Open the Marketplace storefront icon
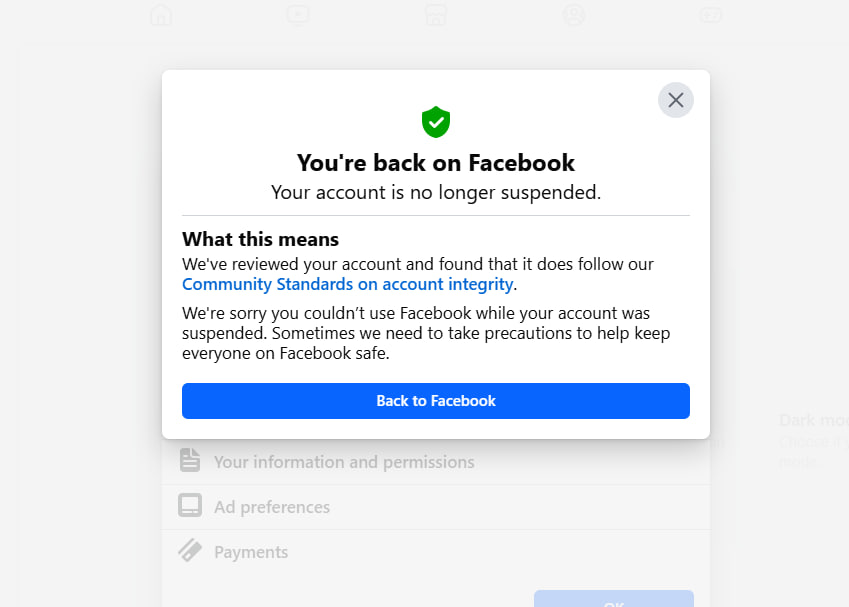Image resolution: width=849 pixels, height=607 pixels. coord(435,15)
